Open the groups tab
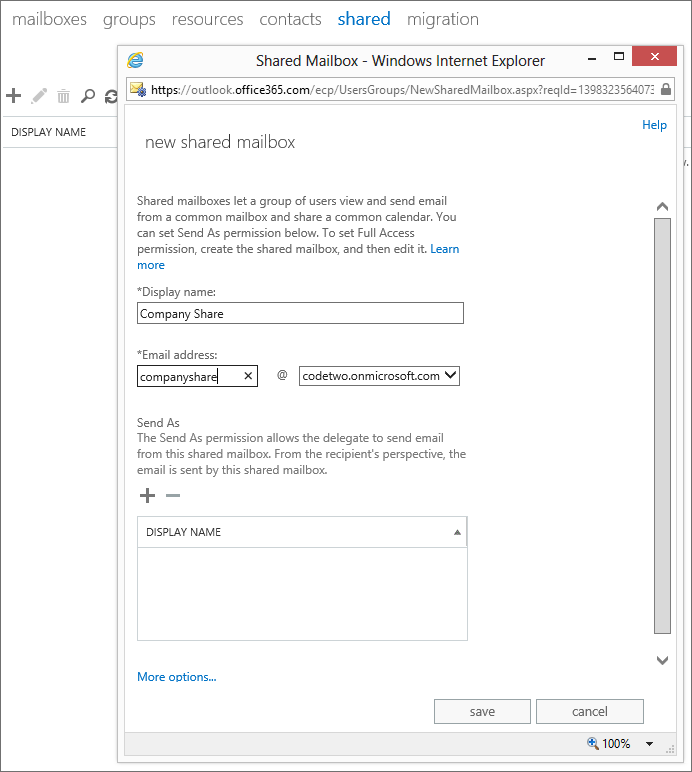Viewport: 692px width, 772px height. coord(129,20)
